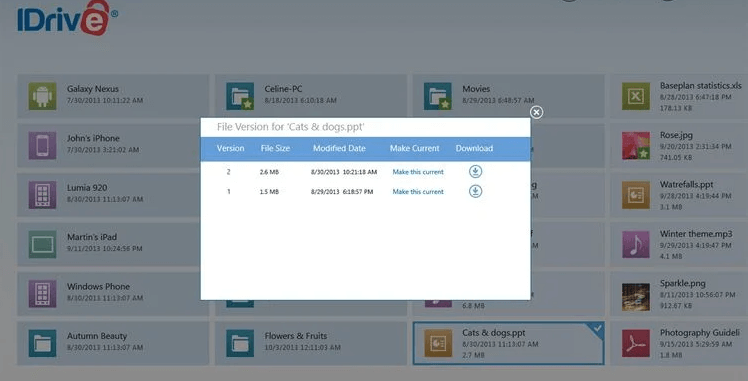Open the Autumn Beauty folder icon
Screen dimensions: 748x381
42,343
